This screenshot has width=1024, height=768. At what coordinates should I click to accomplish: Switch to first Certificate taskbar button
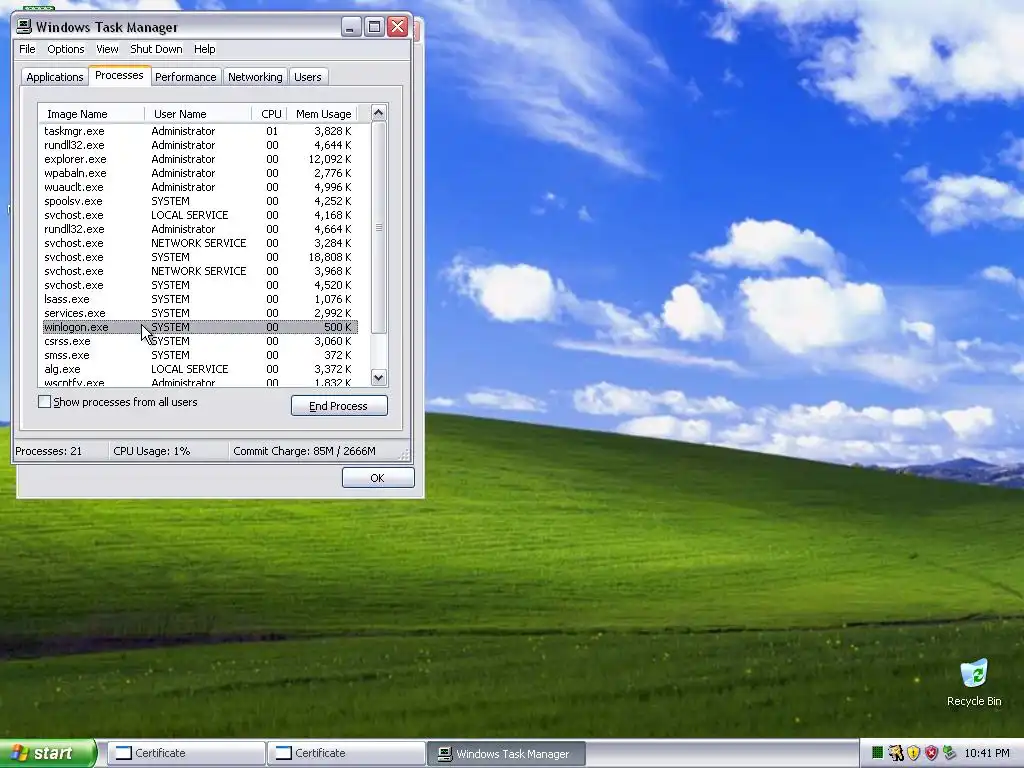click(x=186, y=753)
